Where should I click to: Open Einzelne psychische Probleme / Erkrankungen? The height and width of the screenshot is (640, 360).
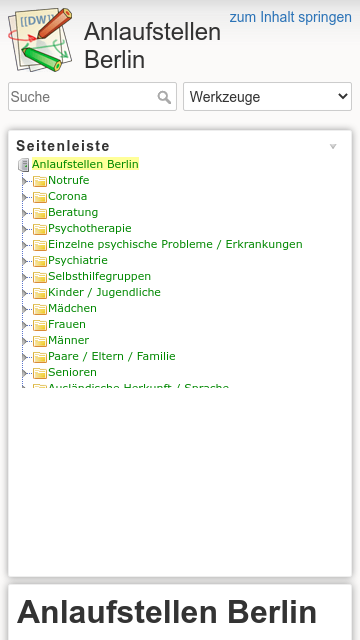pyautogui.click(x=175, y=244)
